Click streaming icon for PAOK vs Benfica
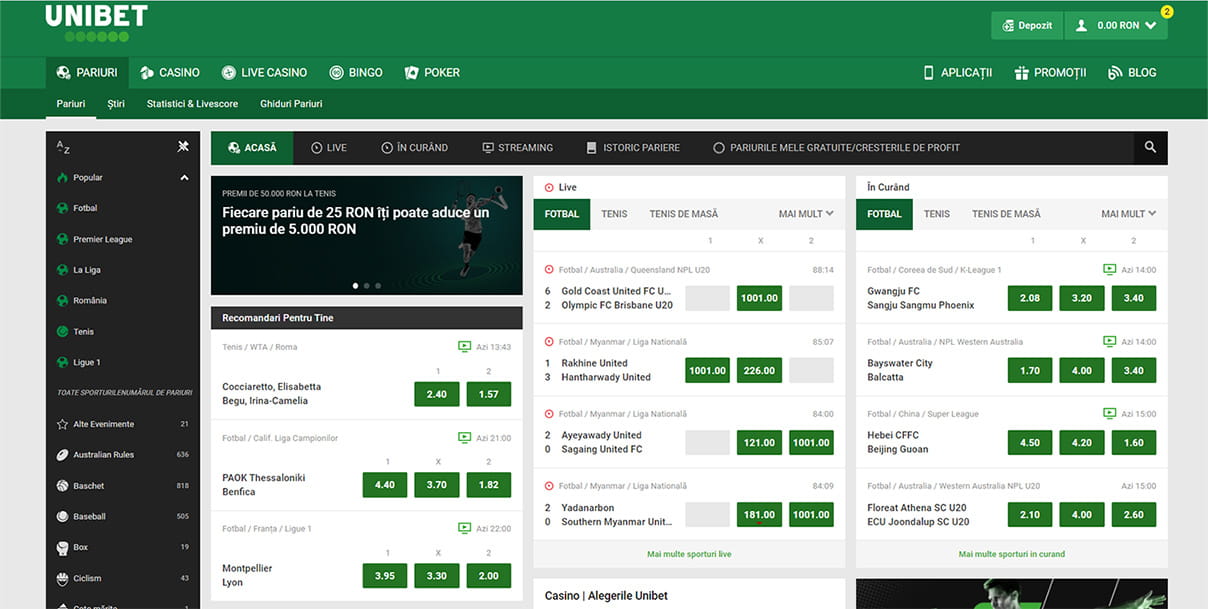The image size is (1208, 609). point(464,437)
